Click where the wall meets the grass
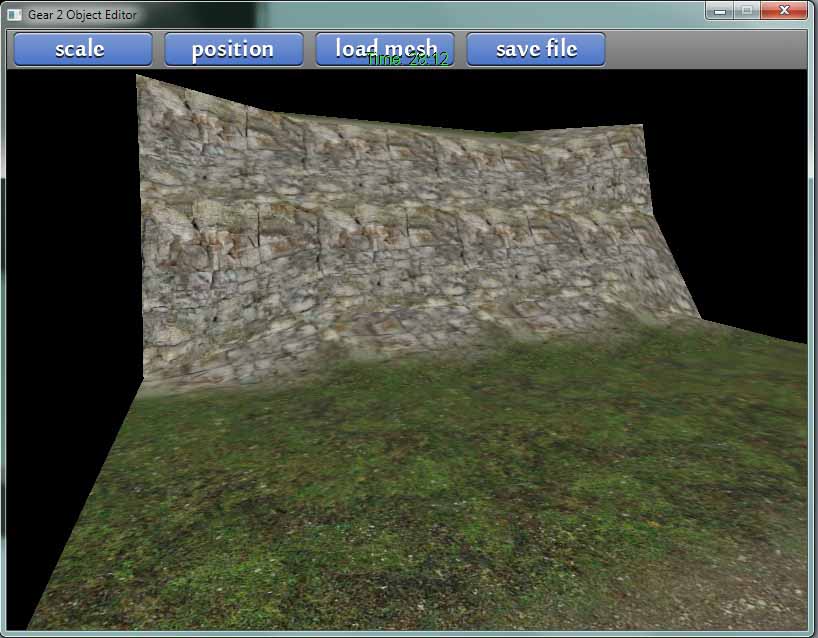Viewport: 818px width, 638px height. coord(400,350)
